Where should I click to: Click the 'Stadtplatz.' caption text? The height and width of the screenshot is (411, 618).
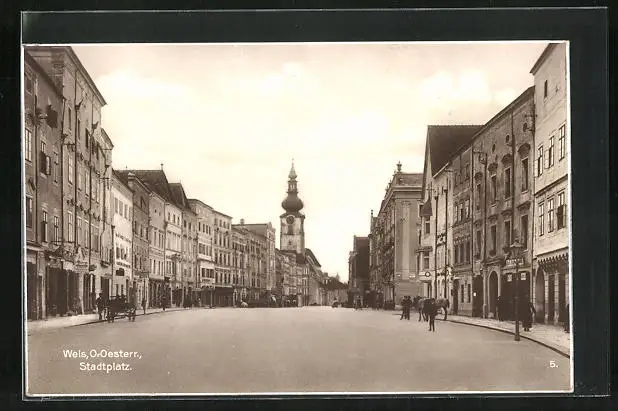[106, 367]
